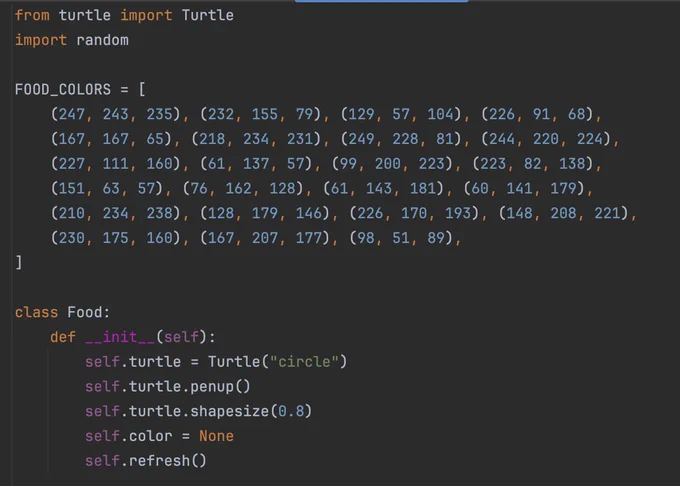Click 'color' in the self.color assignment
The height and width of the screenshot is (486, 680).
(x=150, y=436)
